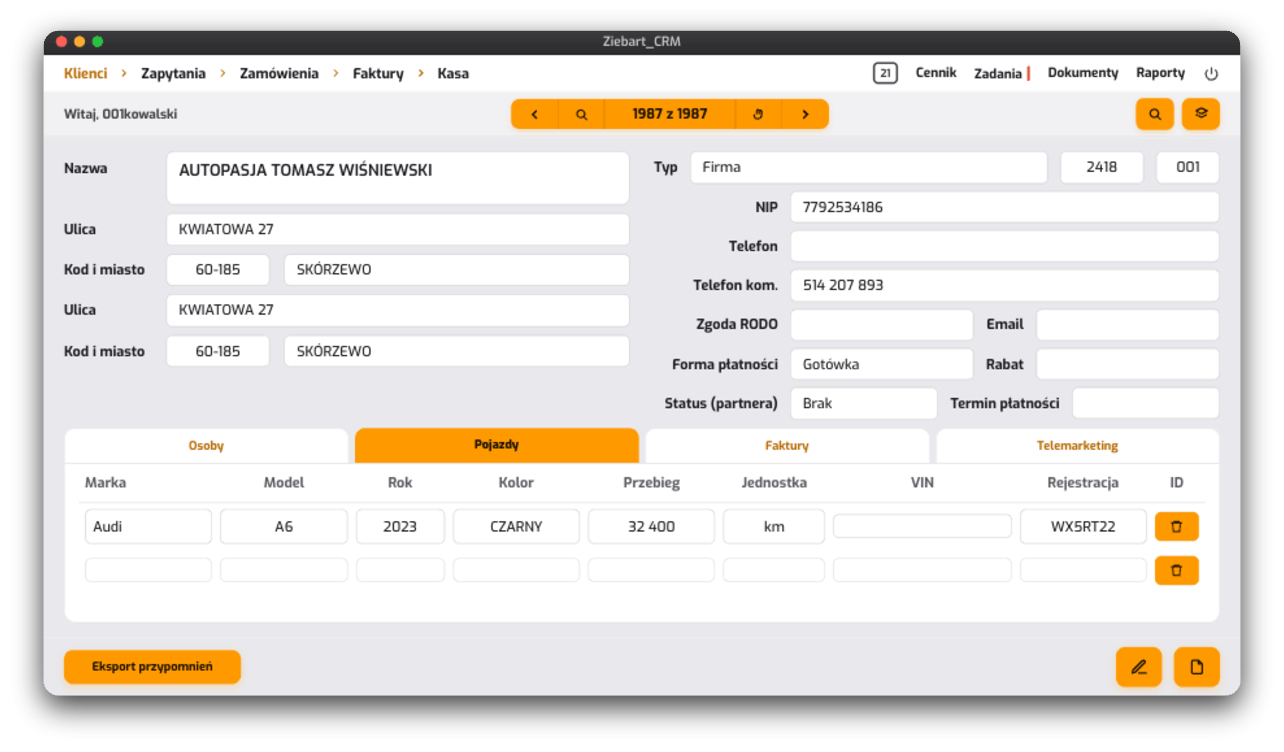Open the Typ field showing Firma
1284x752 pixels.
click(868, 167)
